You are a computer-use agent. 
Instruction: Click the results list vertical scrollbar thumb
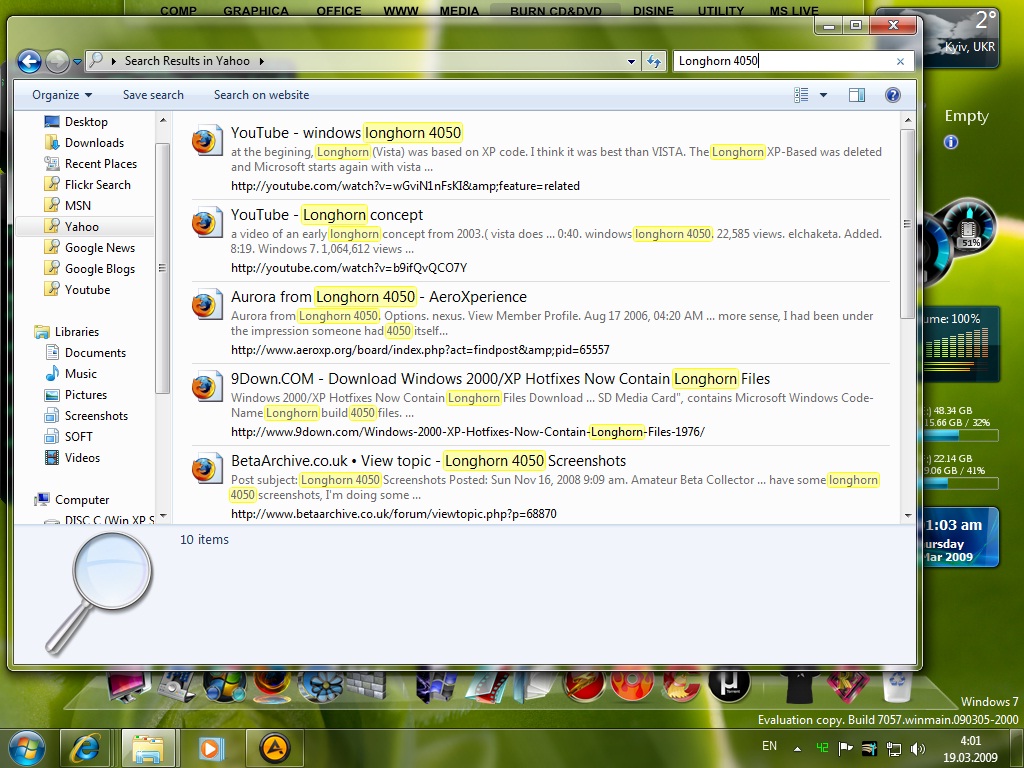(x=908, y=224)
